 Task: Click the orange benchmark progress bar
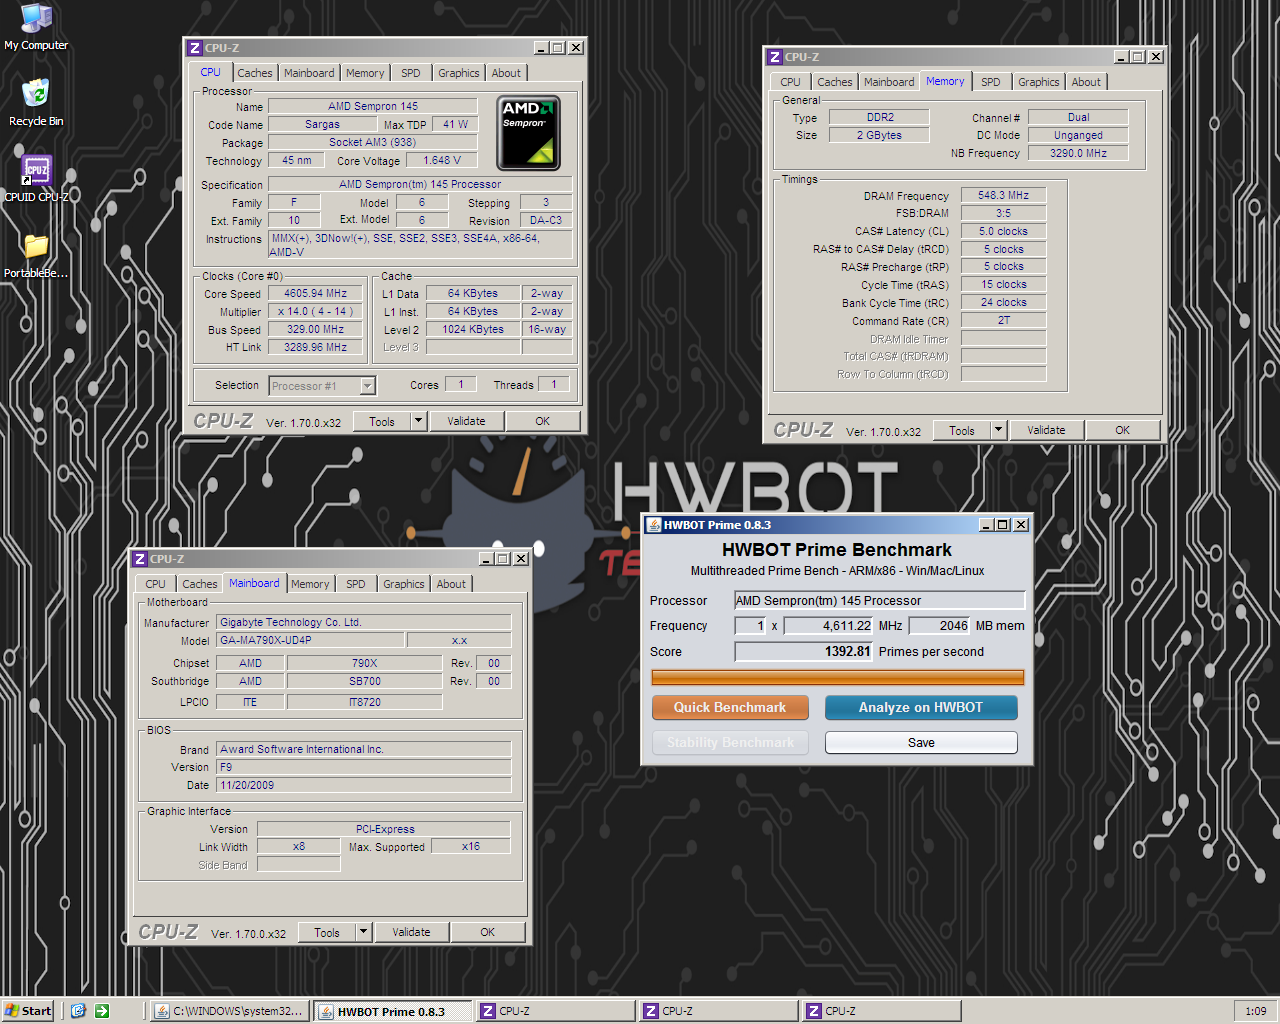838,677
